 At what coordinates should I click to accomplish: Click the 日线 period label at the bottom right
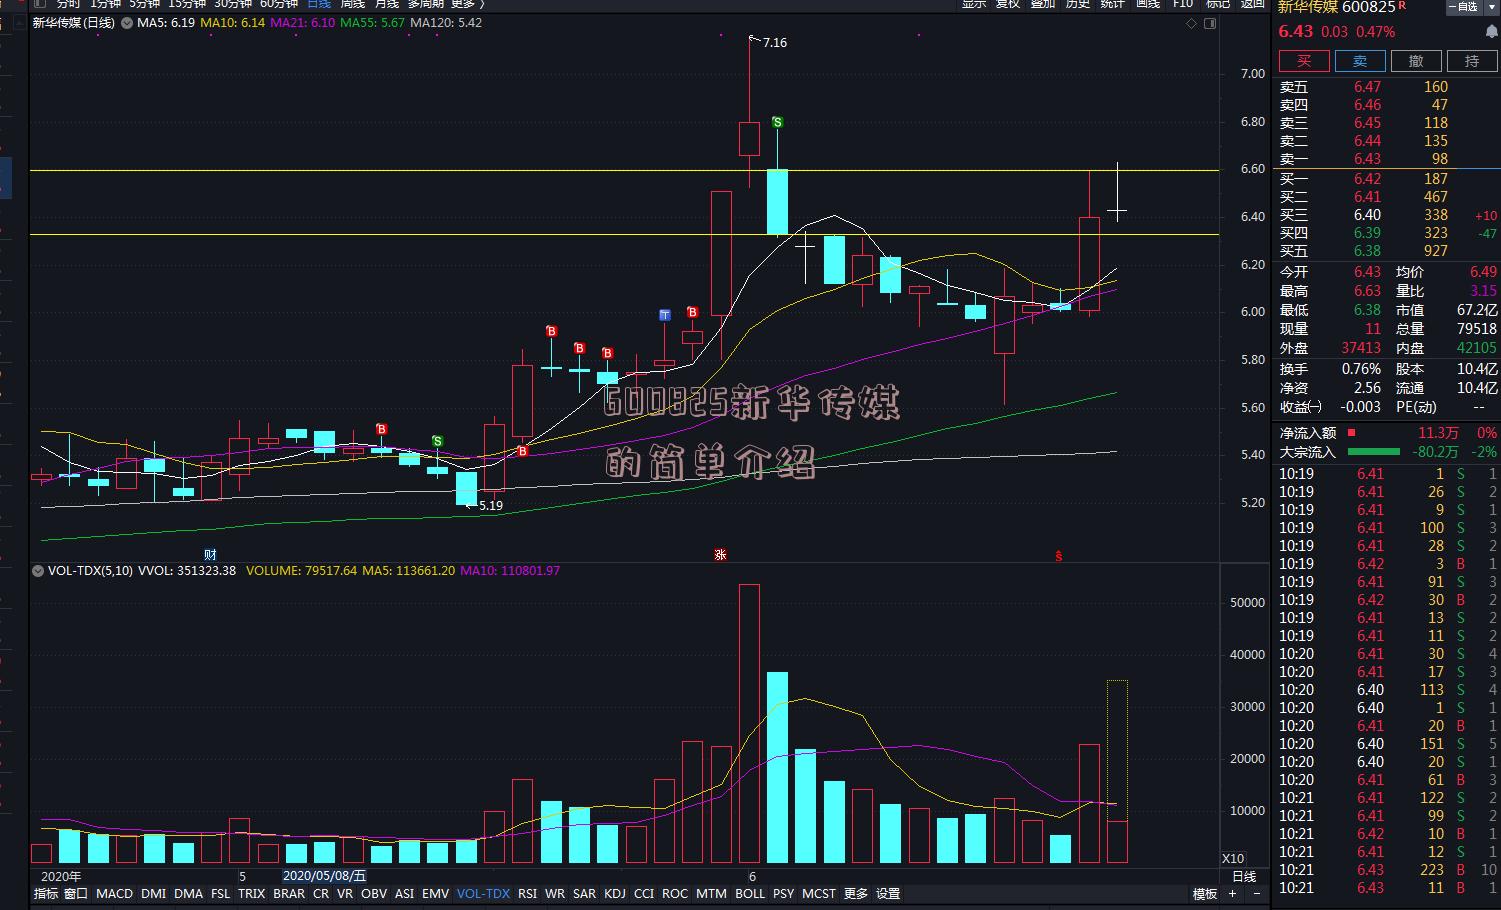1244,877
